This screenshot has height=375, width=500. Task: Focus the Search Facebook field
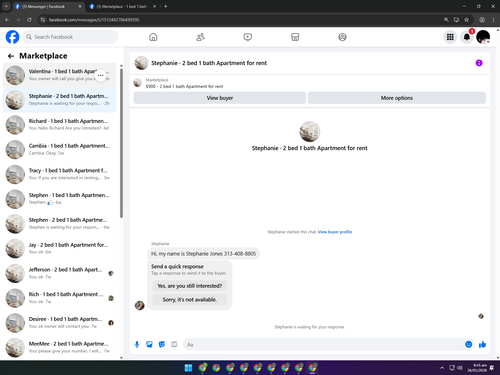pos(70,37)
